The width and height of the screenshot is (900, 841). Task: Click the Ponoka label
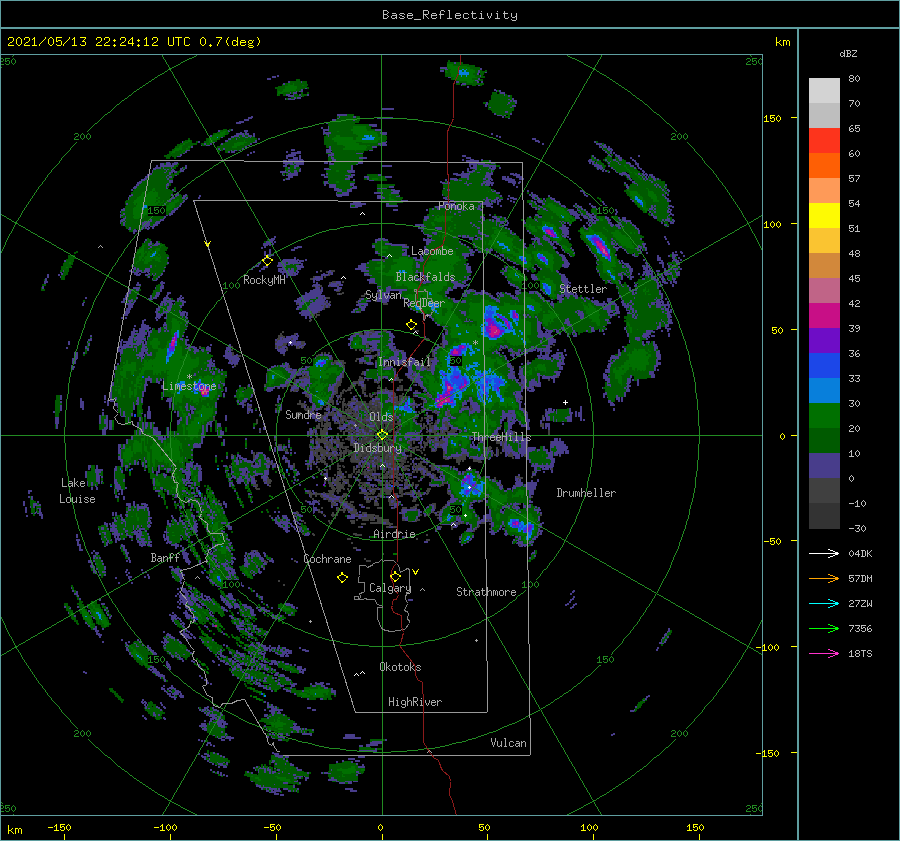tap(456, 206)
